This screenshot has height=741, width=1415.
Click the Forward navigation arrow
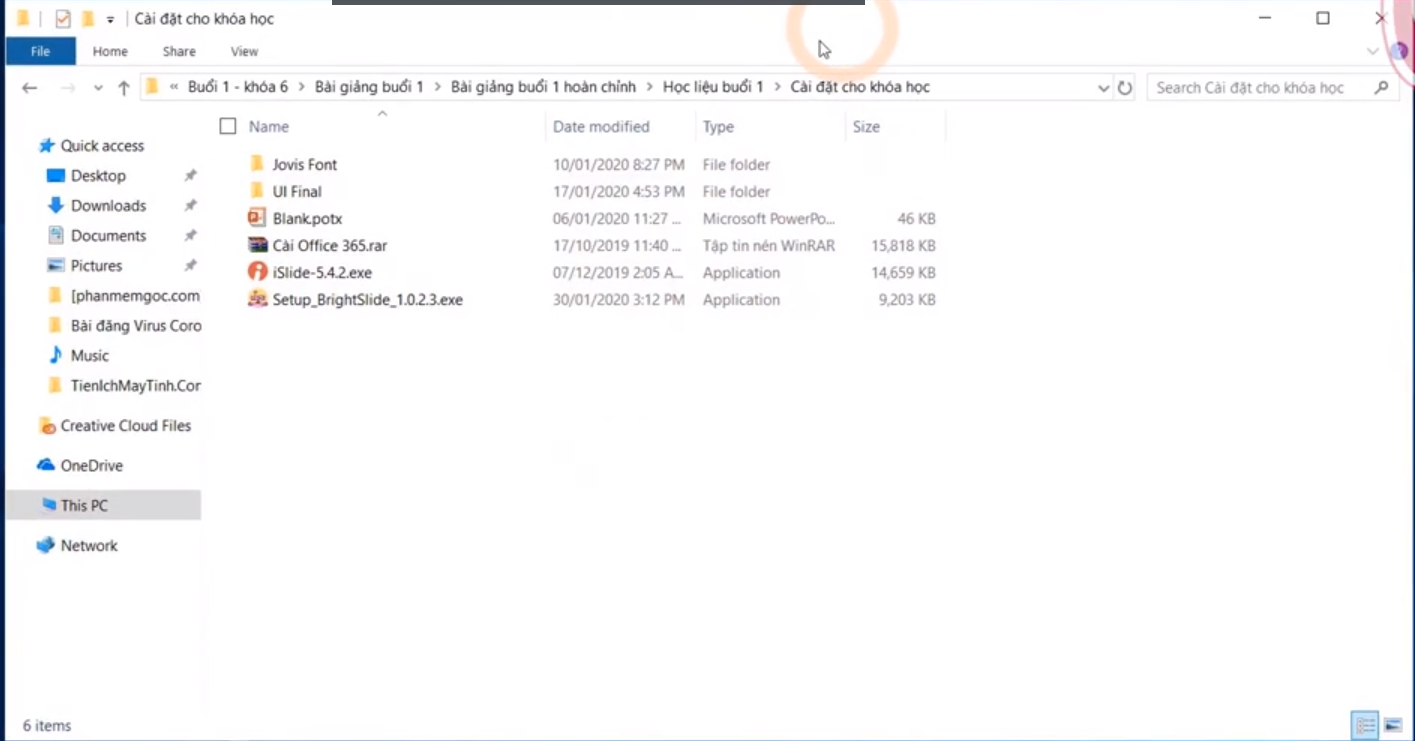68,88
